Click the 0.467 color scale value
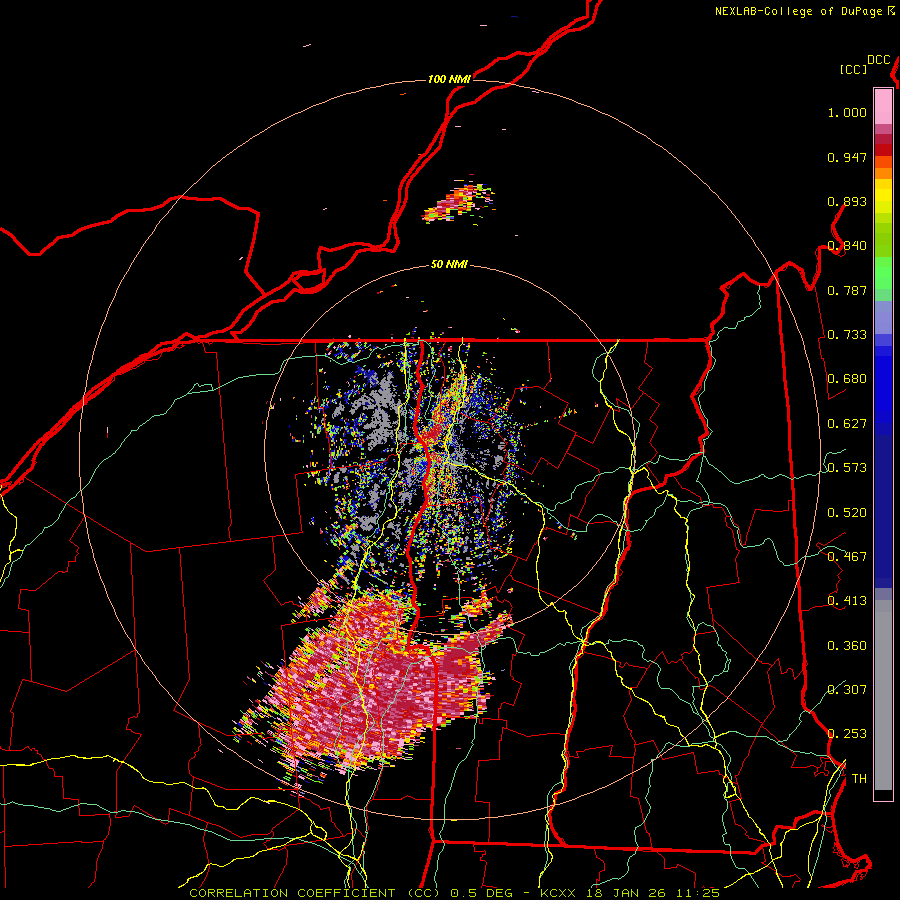Viewport: 900px width, 900px height. pyautogui.click(x=847, y=557)
